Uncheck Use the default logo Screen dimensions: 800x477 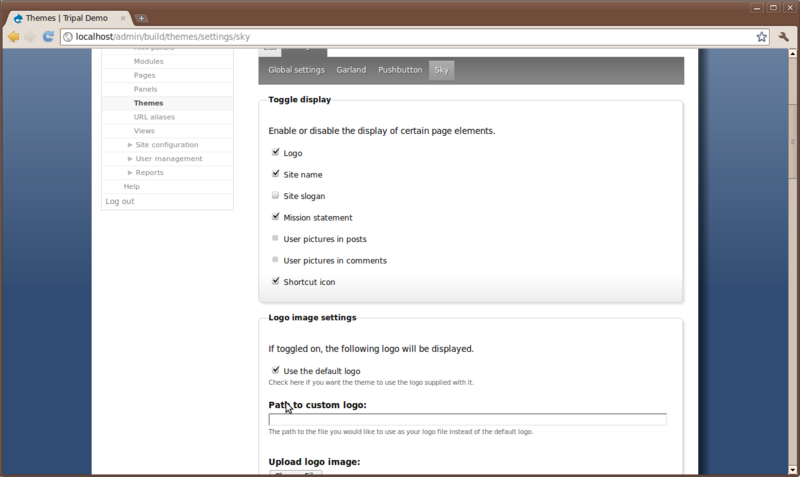[x=276, y=370]
